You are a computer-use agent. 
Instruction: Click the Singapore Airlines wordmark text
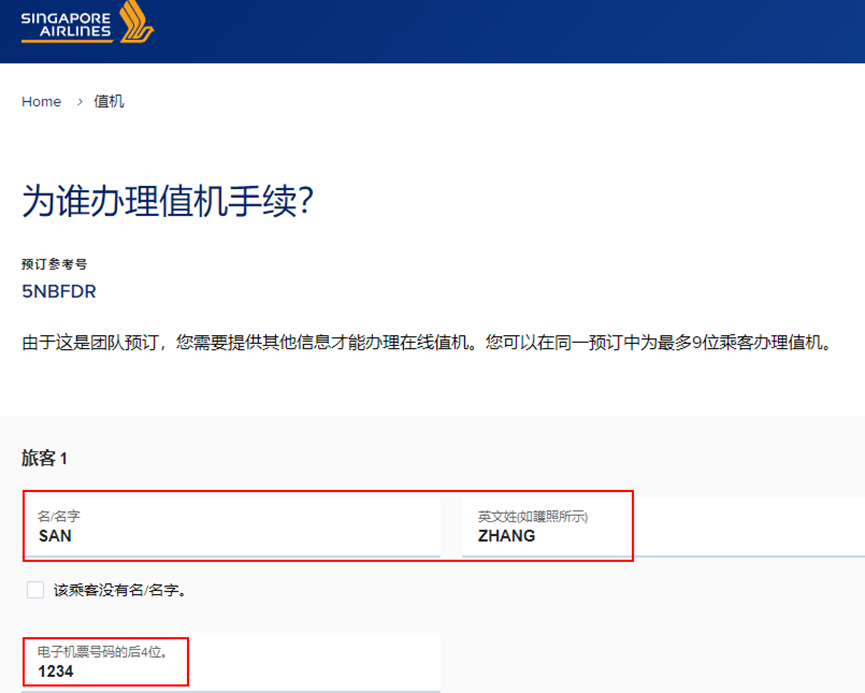click(x=66, y=23)
